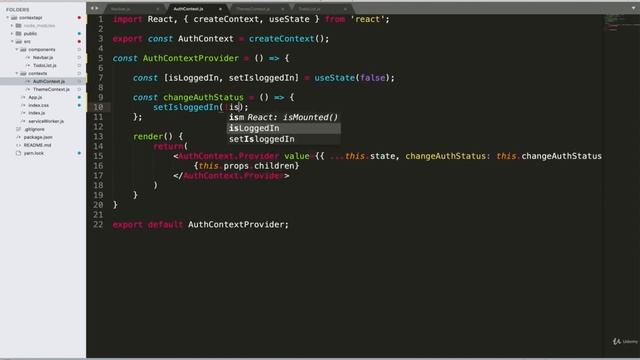Collapse the components folder arrow
The width and height of the screenshot is (640, 360).
click(17, 49)
